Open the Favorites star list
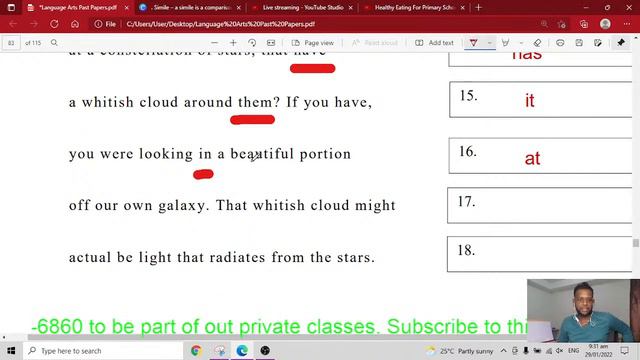Screen dimensions: 640x360 pos(562,24)
